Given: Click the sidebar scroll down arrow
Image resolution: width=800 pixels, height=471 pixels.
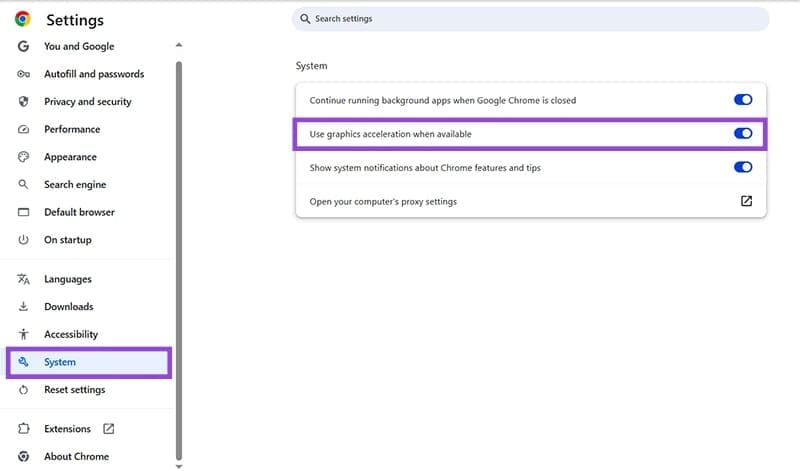Looking at the screenshot, I should [x=179, y=465].
